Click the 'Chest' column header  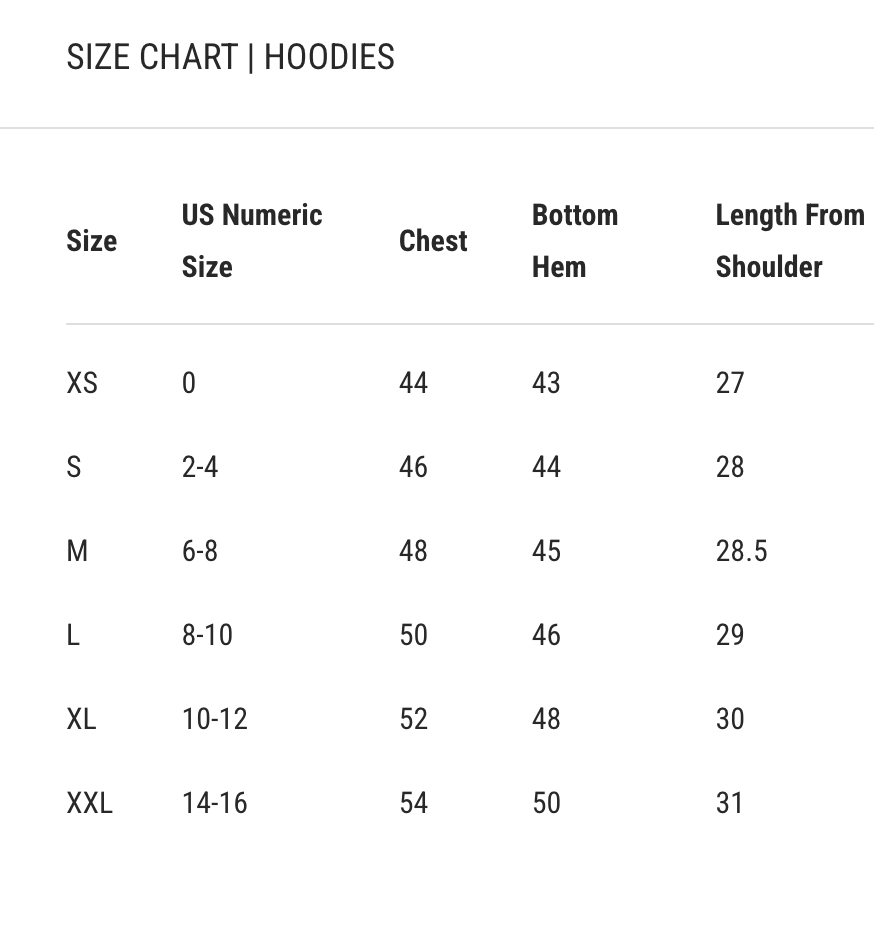click(433, 241)
